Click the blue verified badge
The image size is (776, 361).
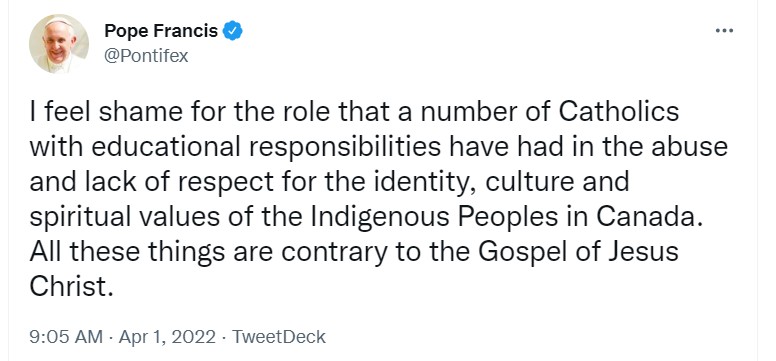[x=232, y=31]
